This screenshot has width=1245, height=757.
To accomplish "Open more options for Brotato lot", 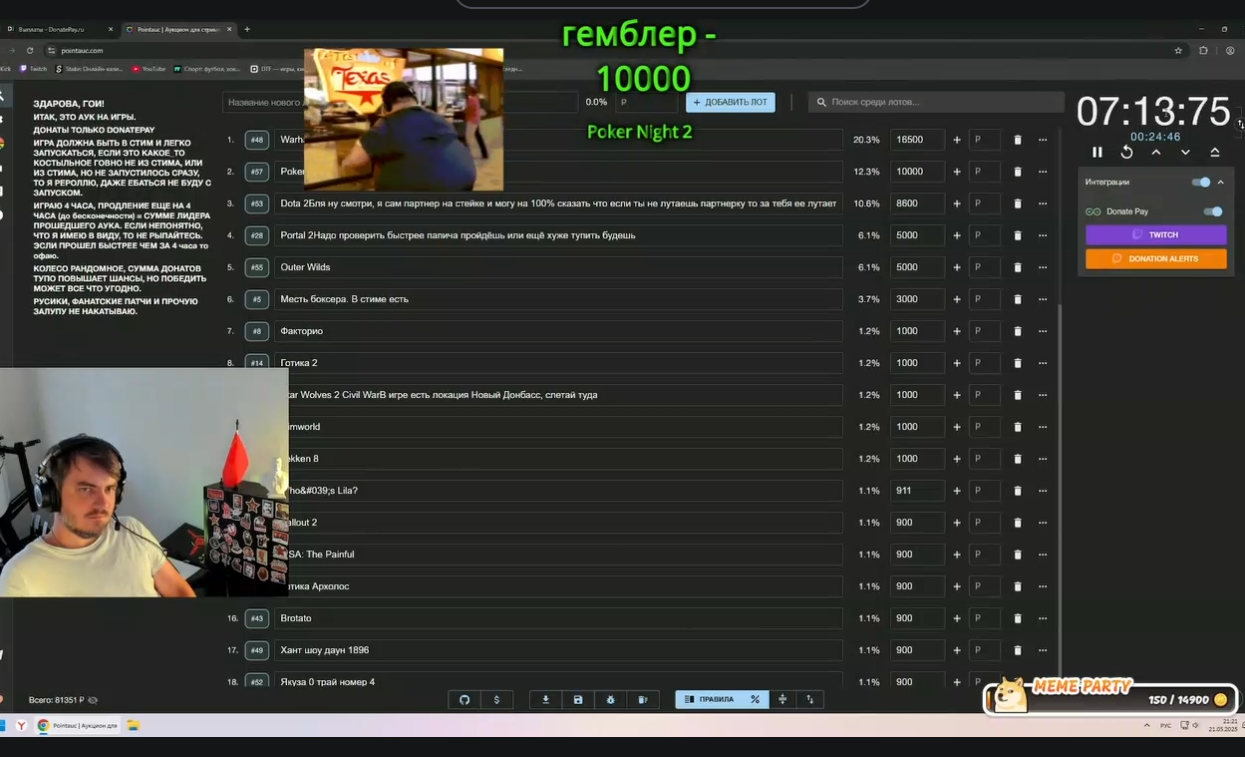I will tap(1043, 618).
